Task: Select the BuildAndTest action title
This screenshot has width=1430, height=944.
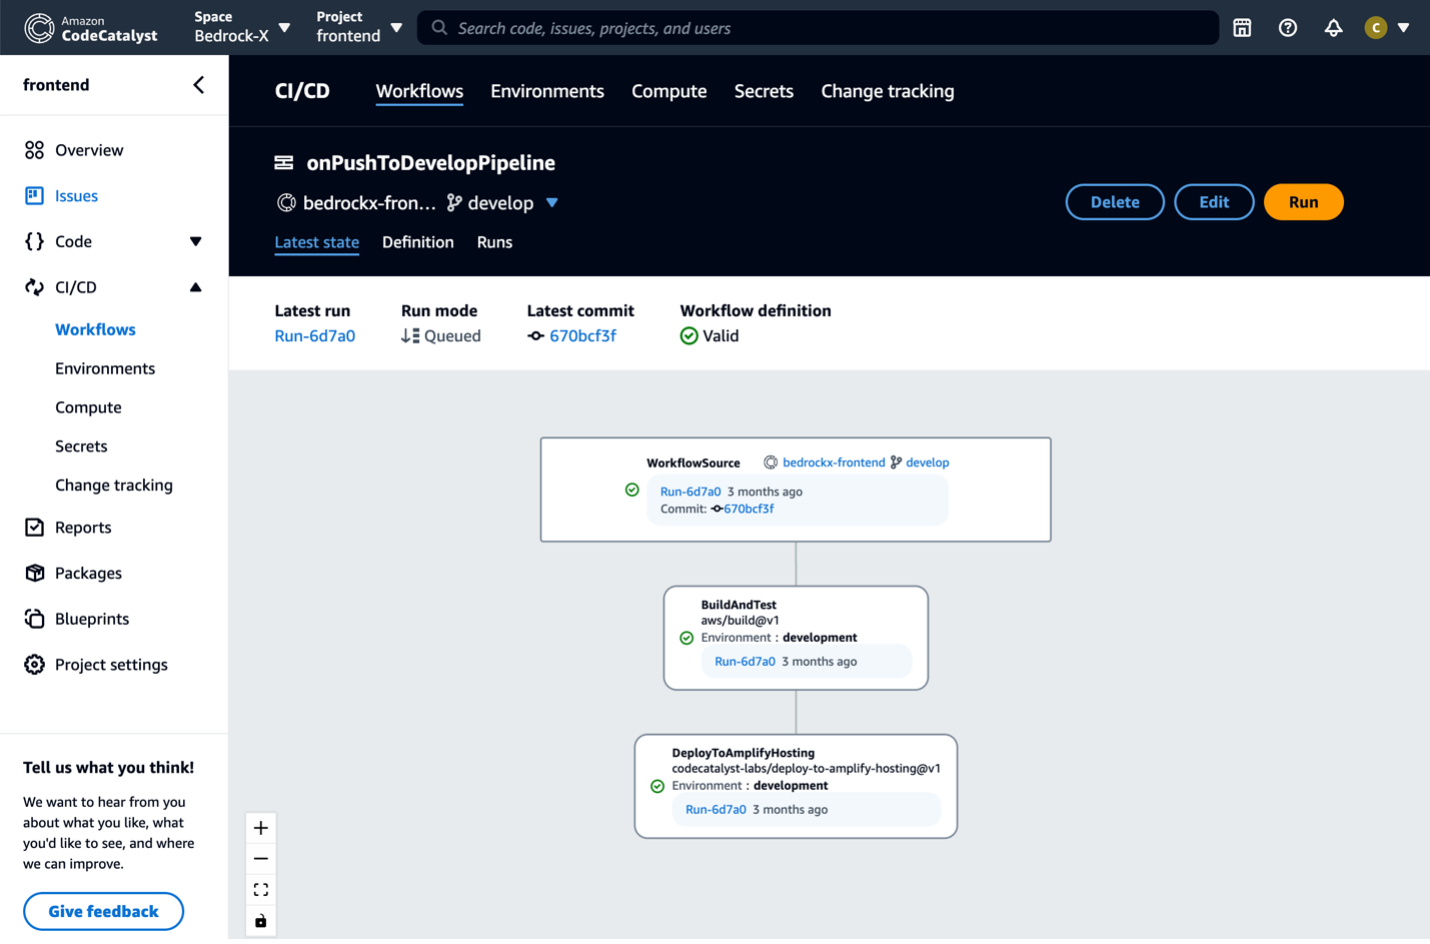Action: pos(739,605)
